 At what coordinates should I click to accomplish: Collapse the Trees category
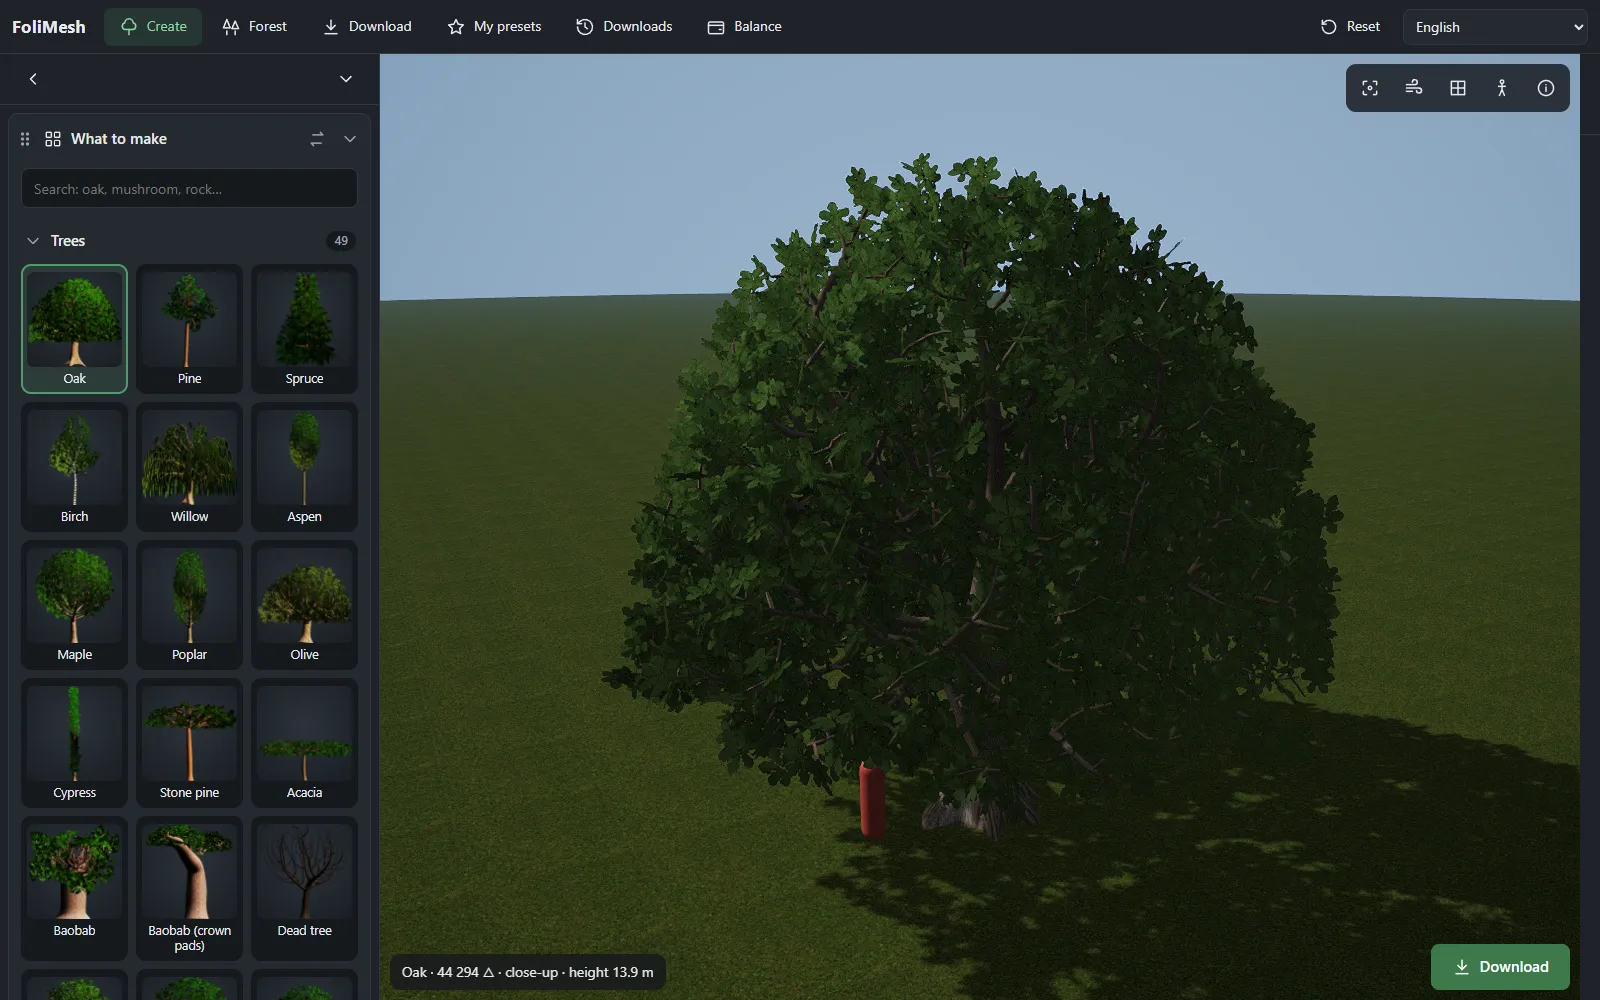point(33,241)
